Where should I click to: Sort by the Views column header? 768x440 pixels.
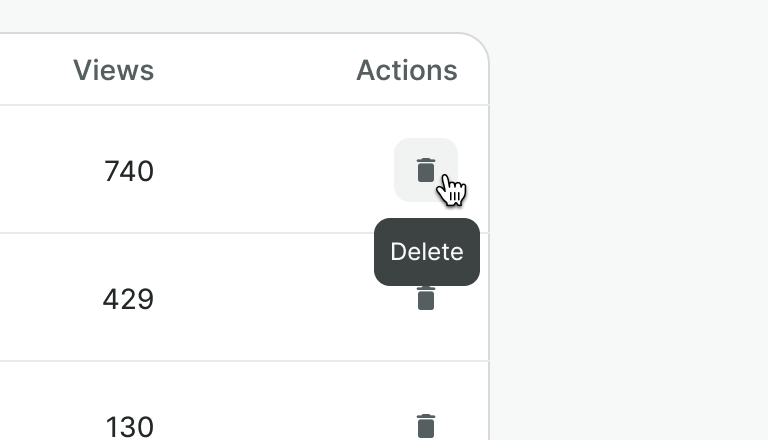click(114, 70)
